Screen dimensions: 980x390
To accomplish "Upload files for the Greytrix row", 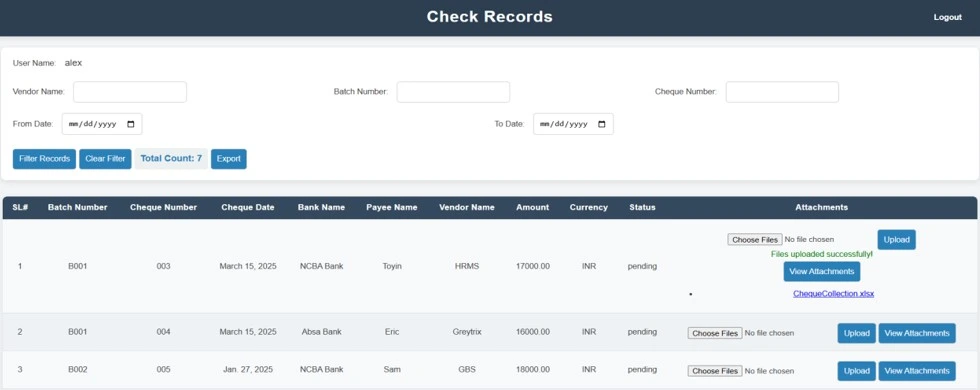I will click(856, 333).
